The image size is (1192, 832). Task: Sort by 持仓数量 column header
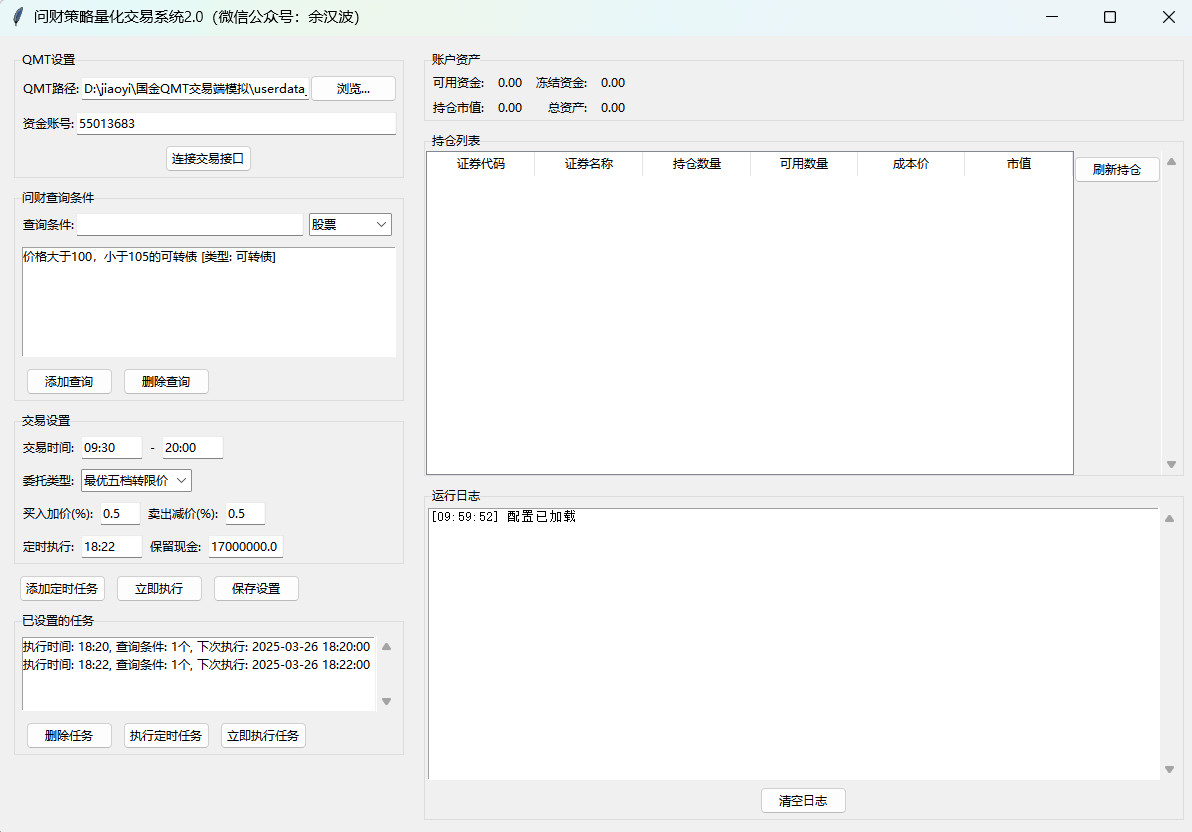coord(697,164)
